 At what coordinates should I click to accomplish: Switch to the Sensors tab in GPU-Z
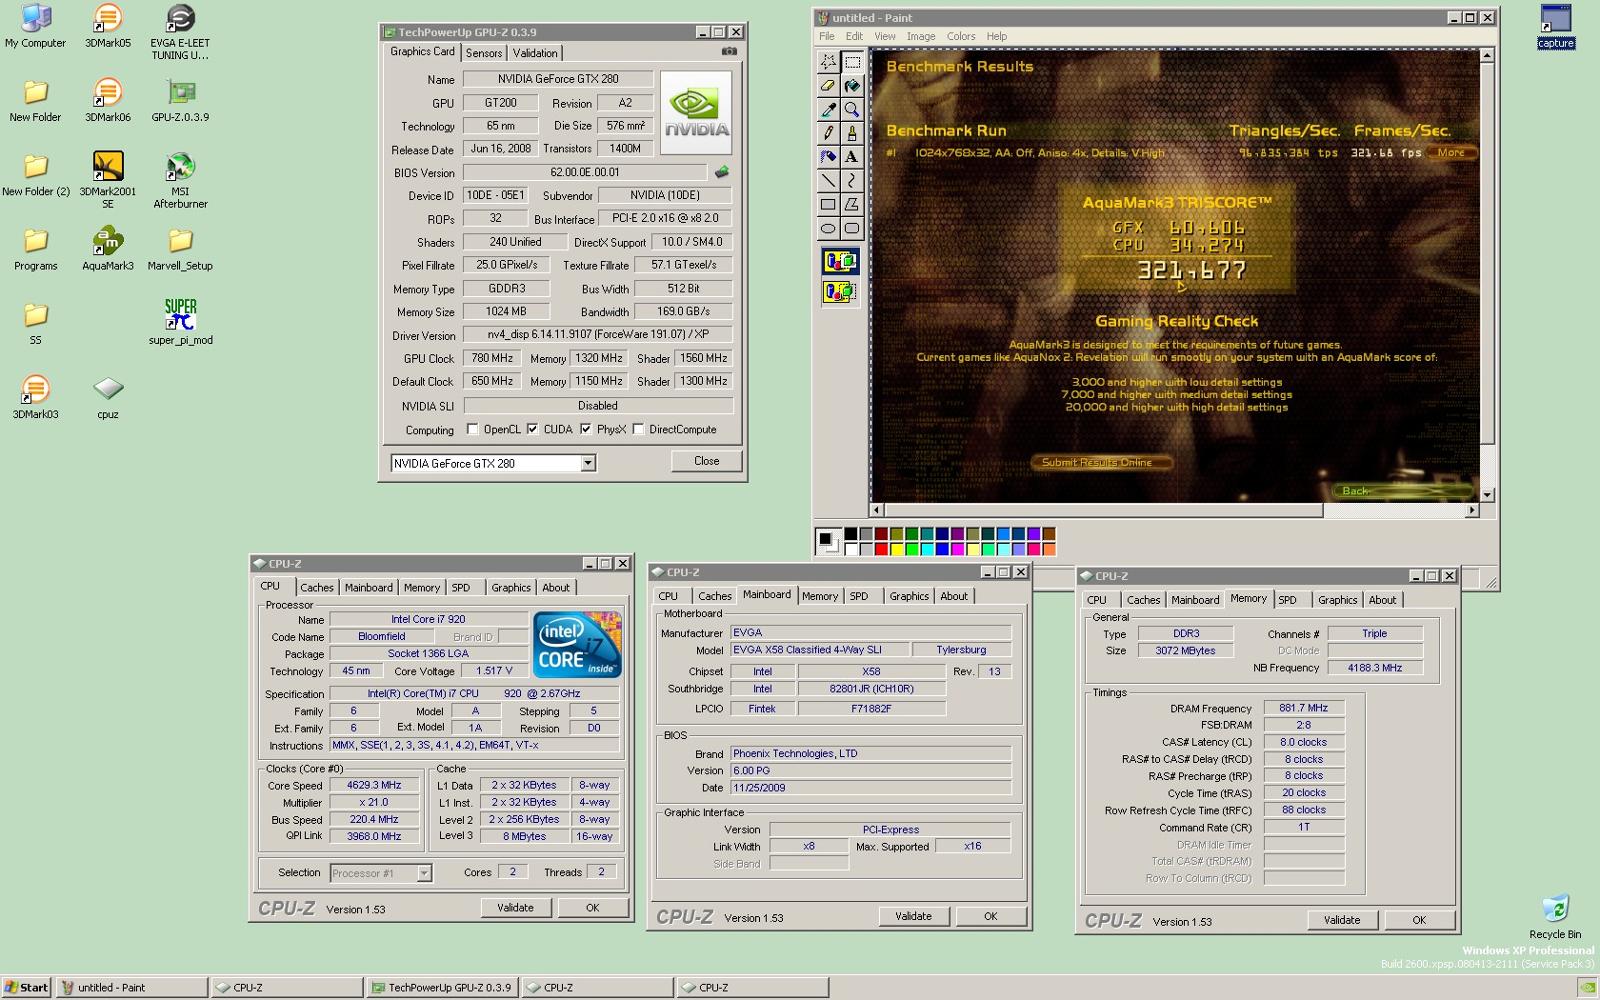[484, 53]
